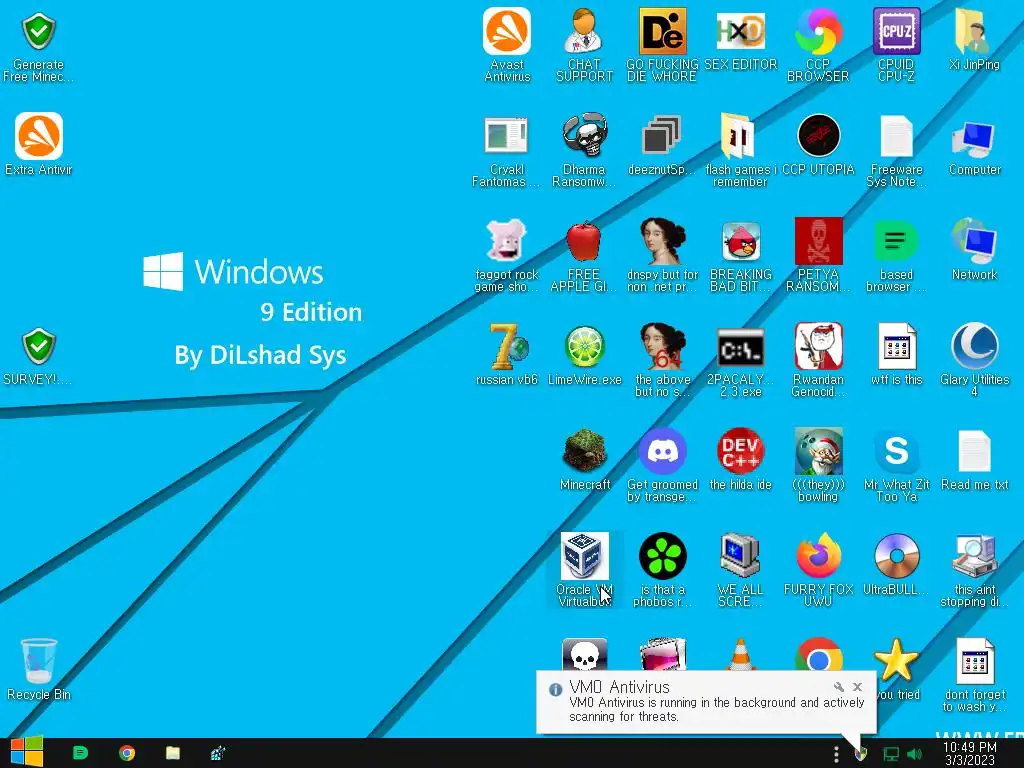Open the UltraBULL disc icon
This screenshot has height=768, width=1024.
[x=896, y=564]
